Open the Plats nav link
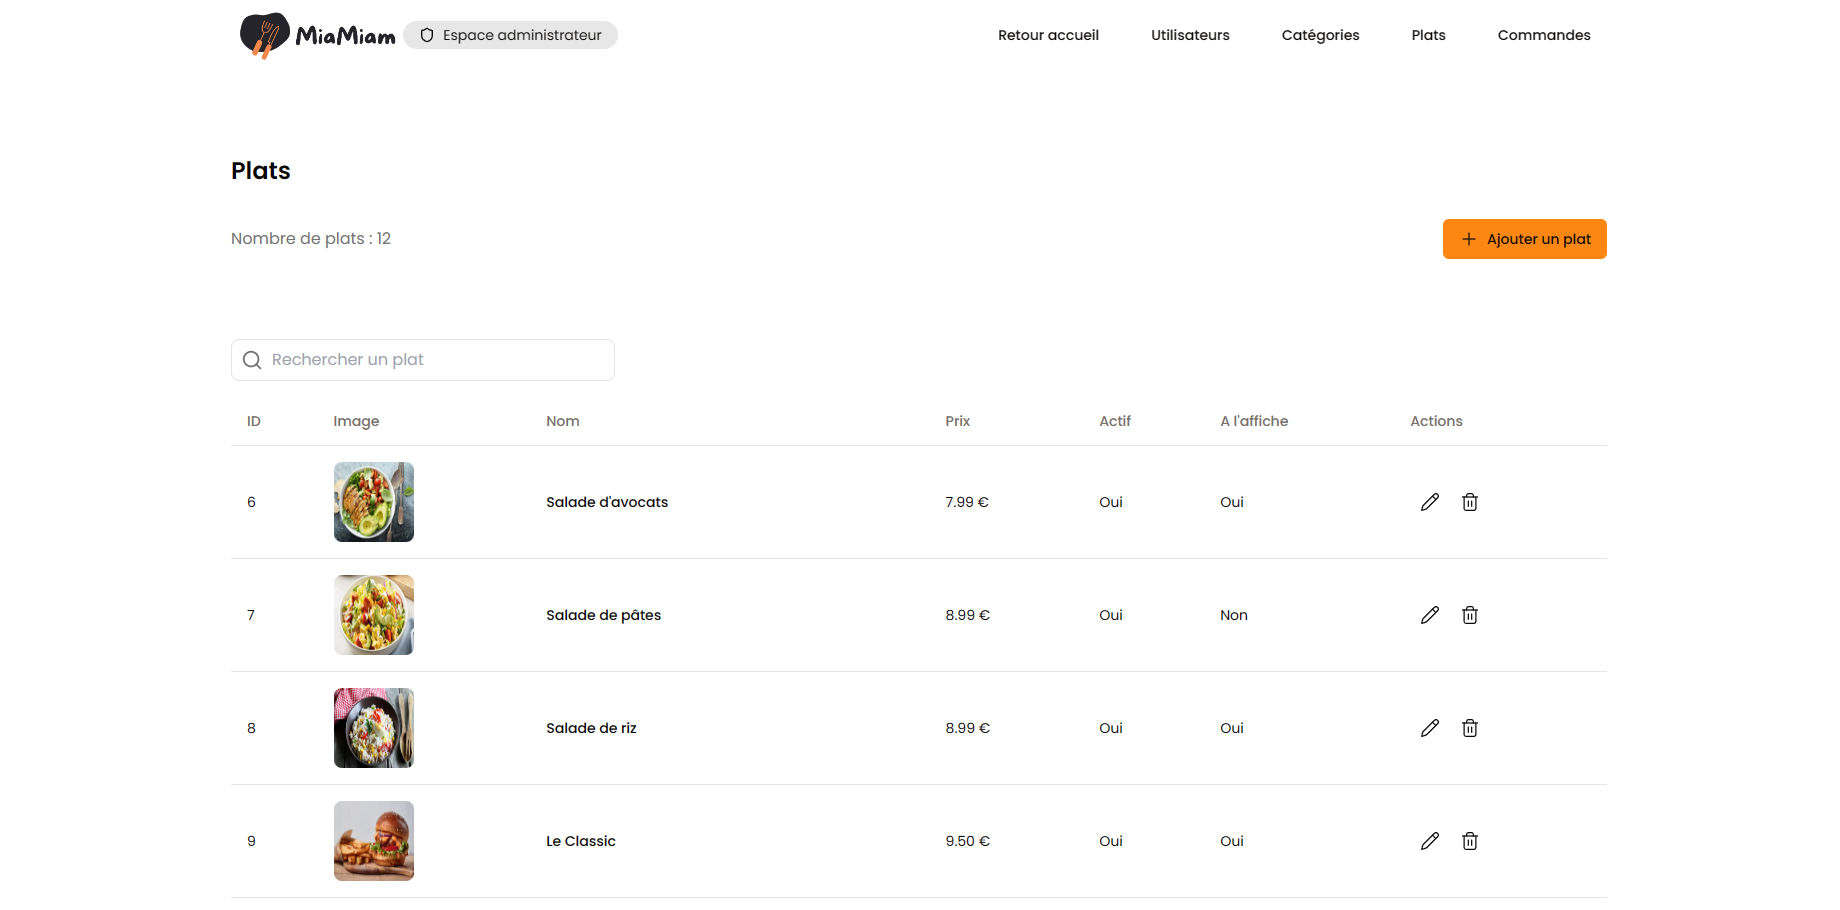Viewport: 1840px width, 910px height. coord(1428,35)
